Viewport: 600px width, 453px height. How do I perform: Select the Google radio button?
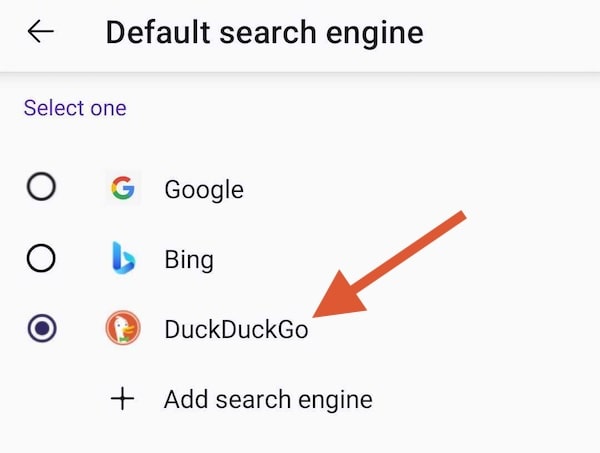(41, 187)
